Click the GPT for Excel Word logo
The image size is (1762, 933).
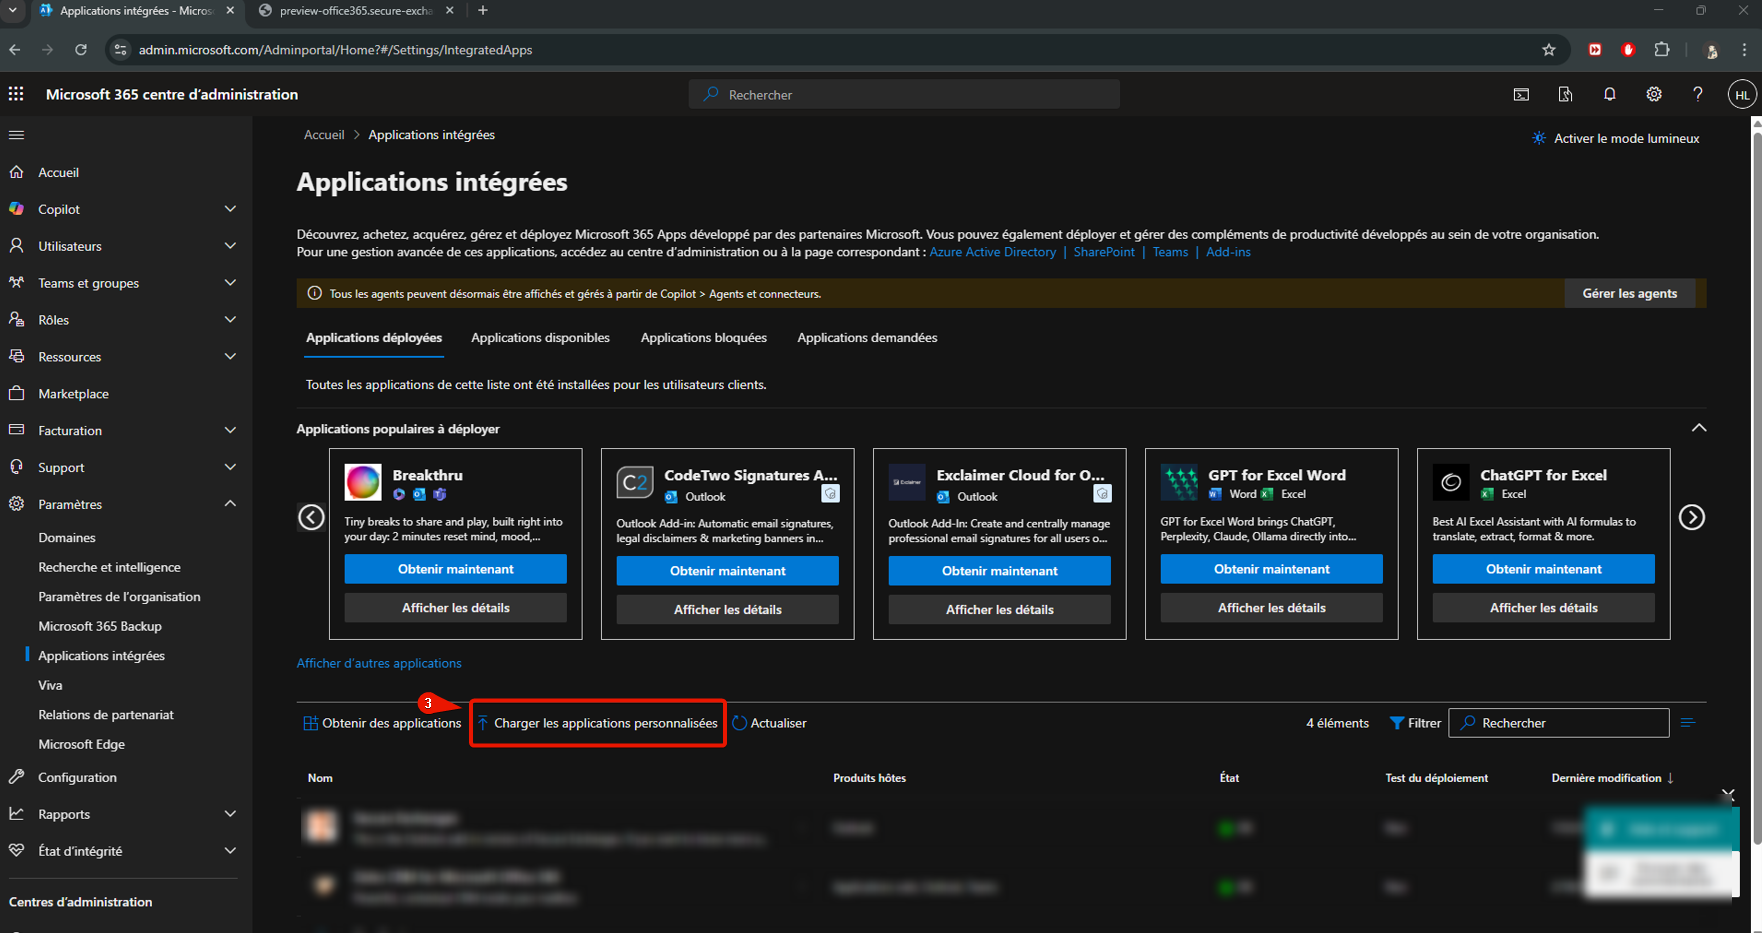click(x=1179, y=482)
